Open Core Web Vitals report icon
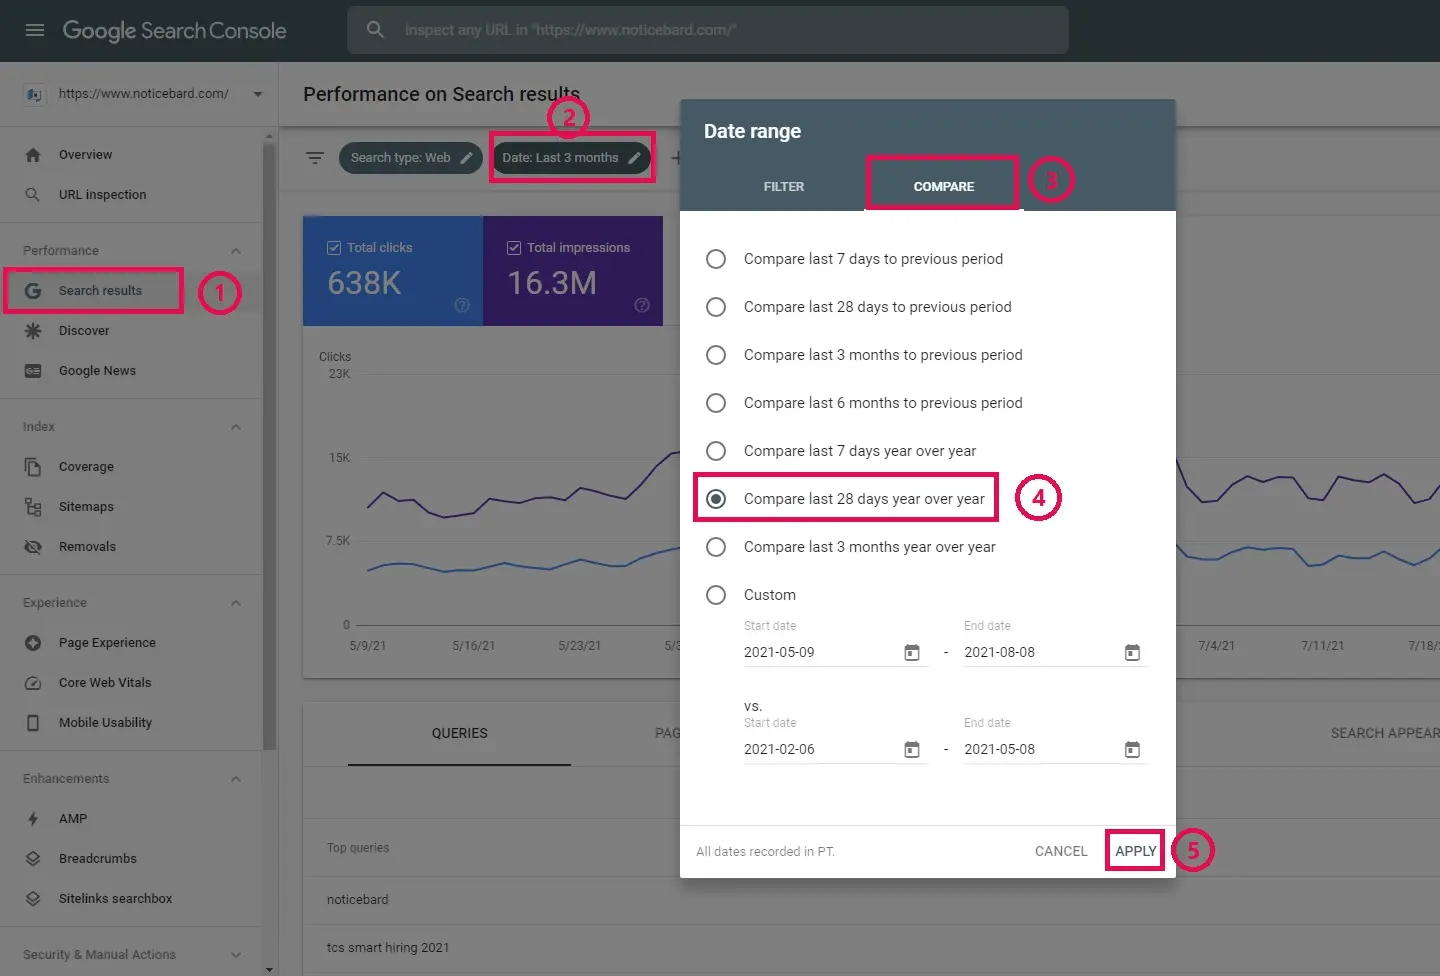 (33, 683)
